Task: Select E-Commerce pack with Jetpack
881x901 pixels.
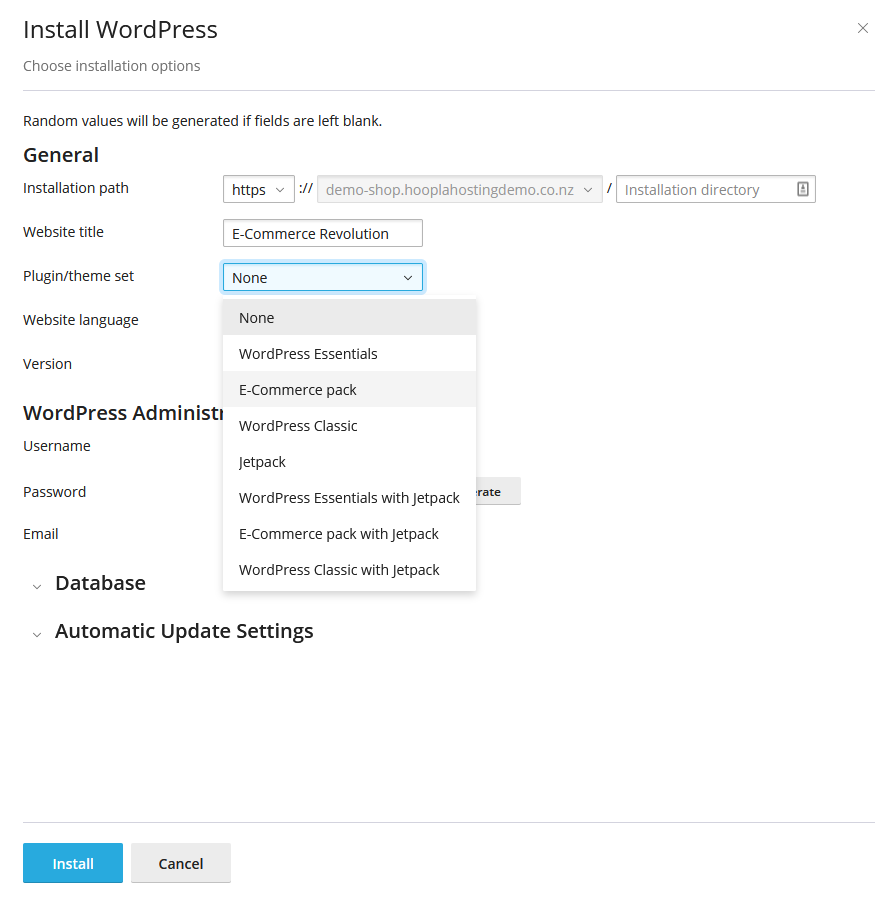Action: (x=339, y=534)
